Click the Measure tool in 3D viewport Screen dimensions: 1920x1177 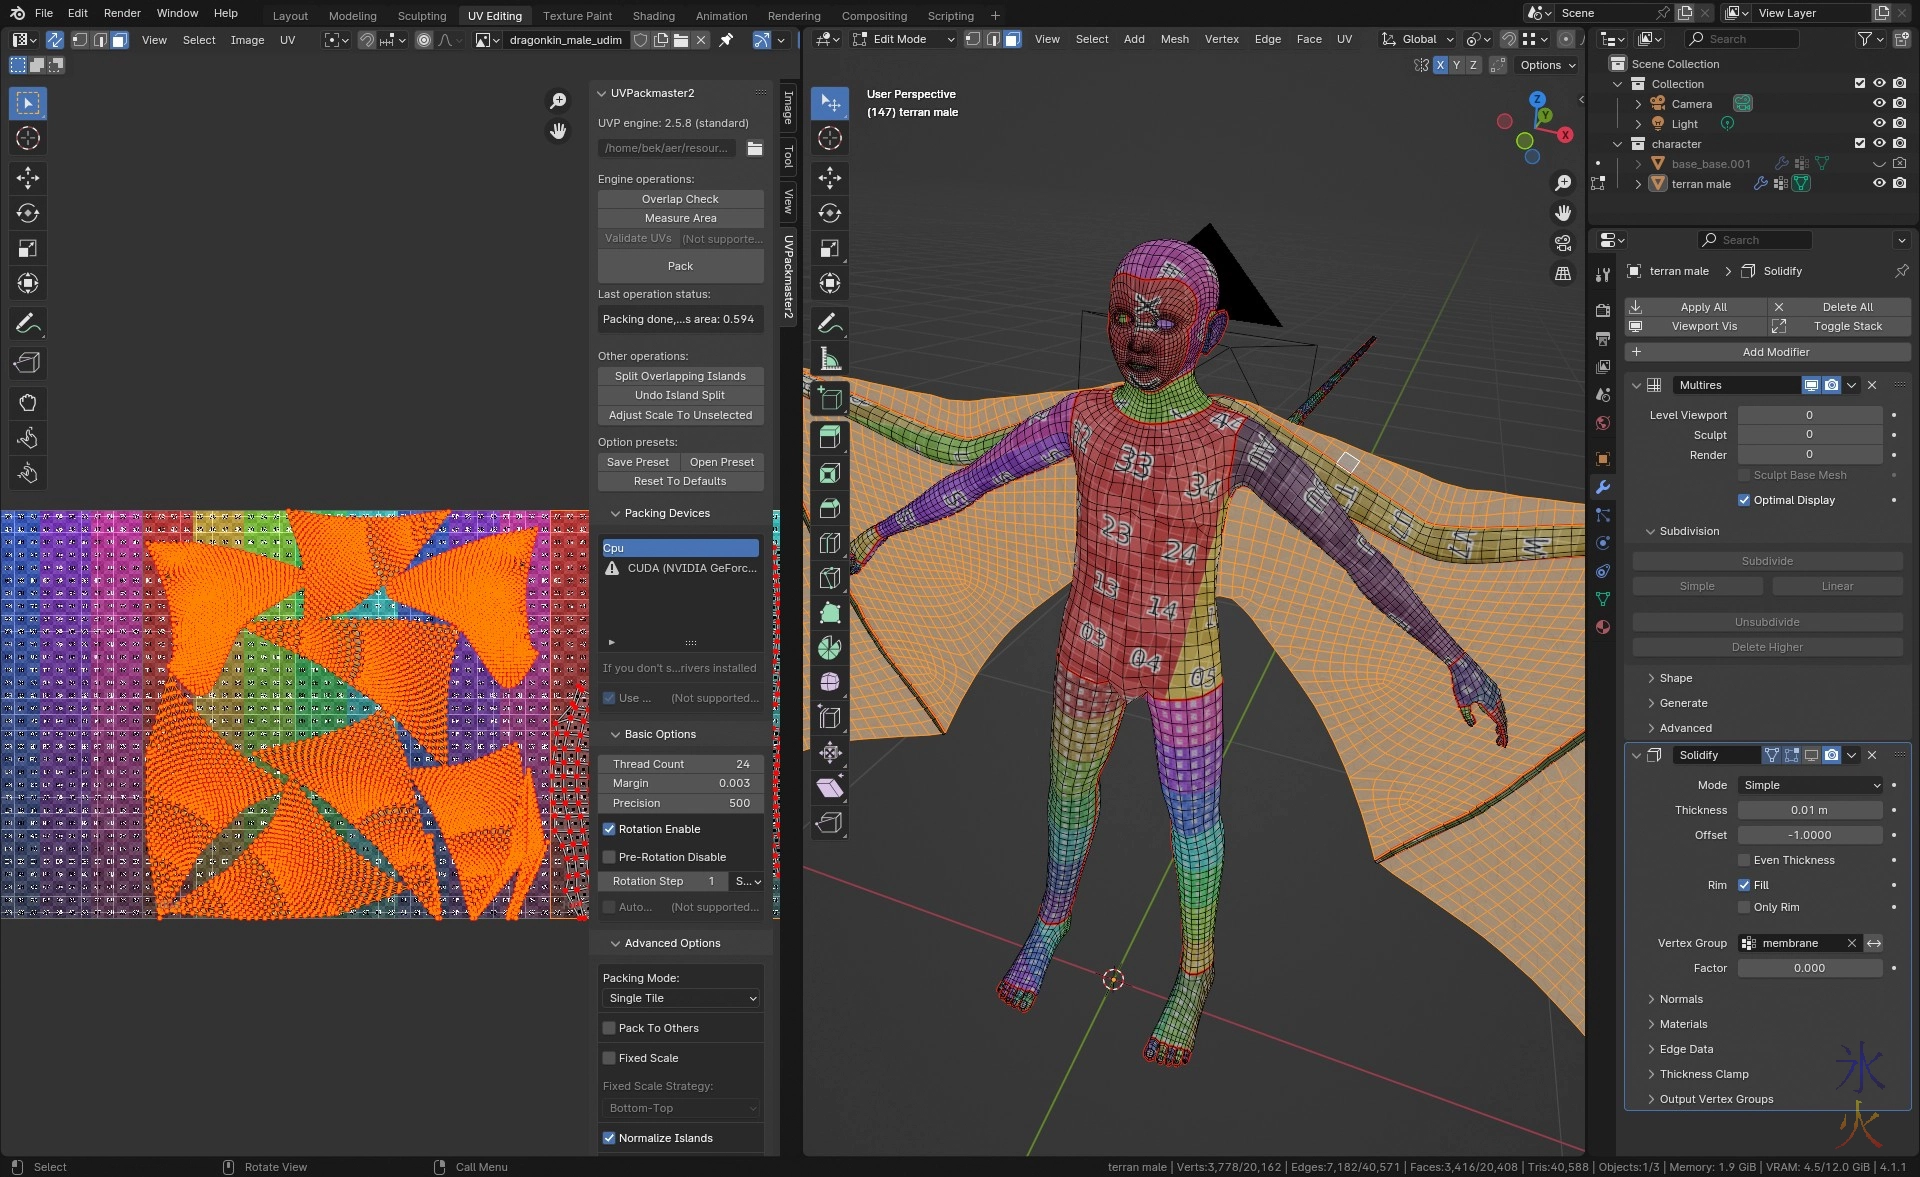click(x=829, y=359)
